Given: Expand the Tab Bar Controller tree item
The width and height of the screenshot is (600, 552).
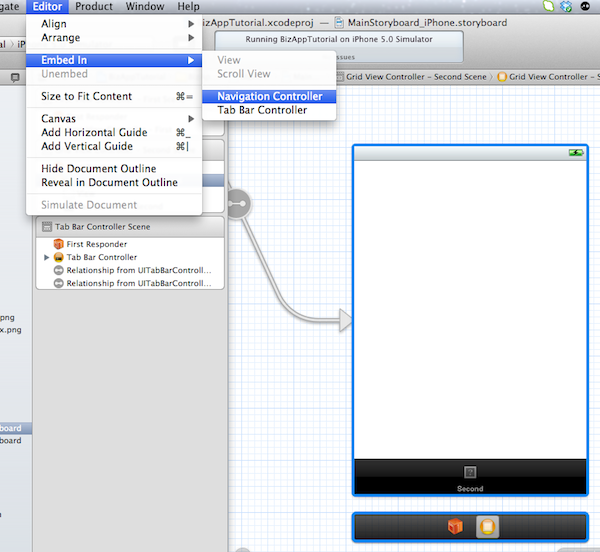Looking at the screenshot, I should (46, 257).
